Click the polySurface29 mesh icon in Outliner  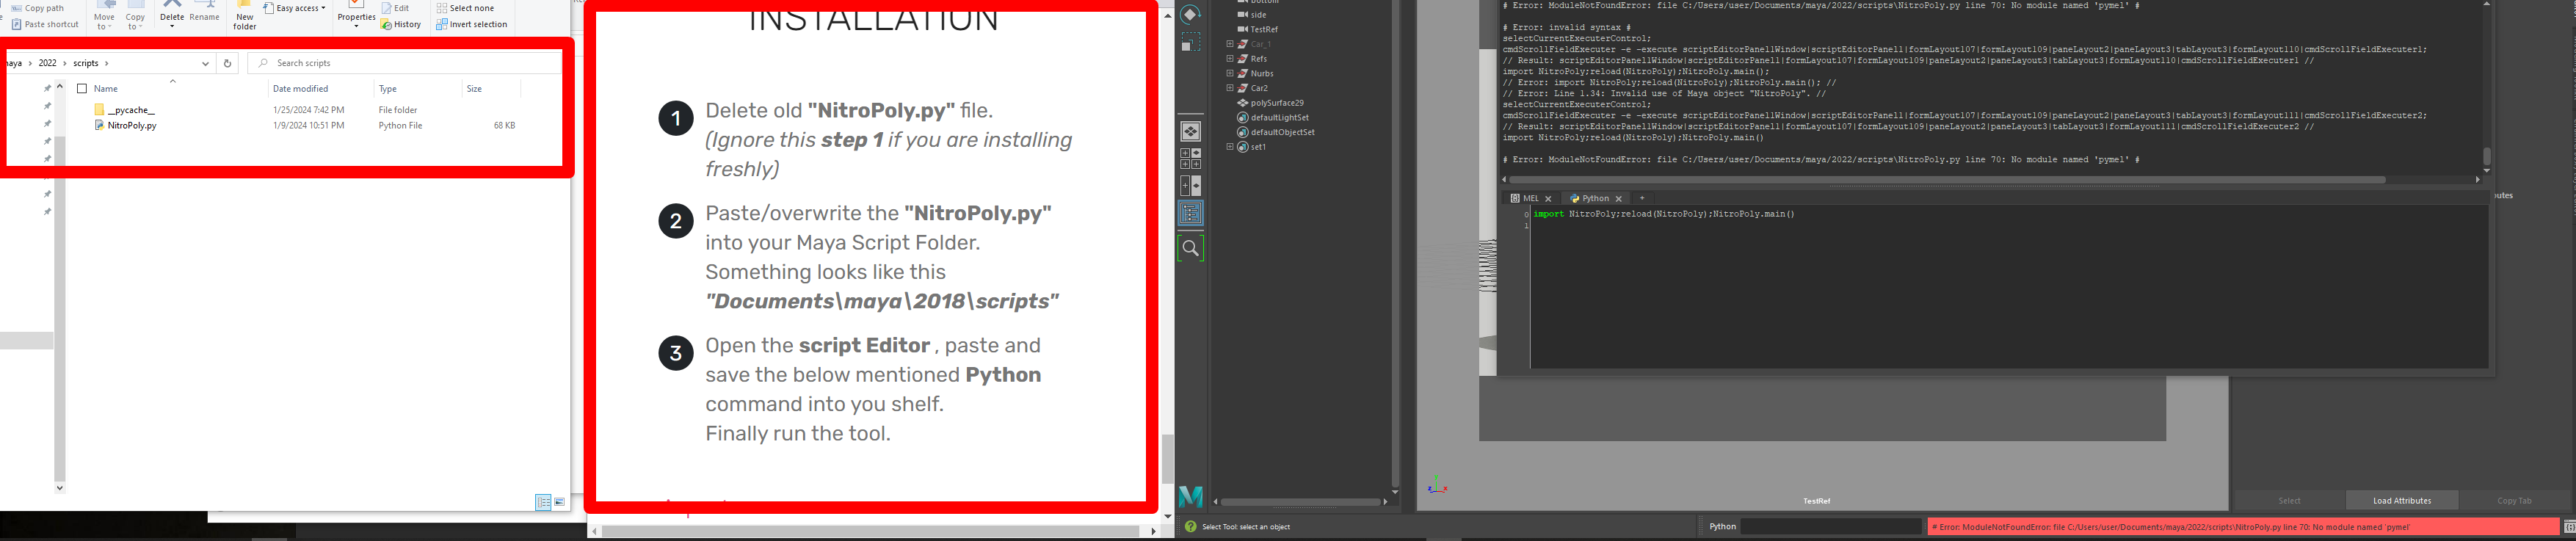coord(1243,103)
